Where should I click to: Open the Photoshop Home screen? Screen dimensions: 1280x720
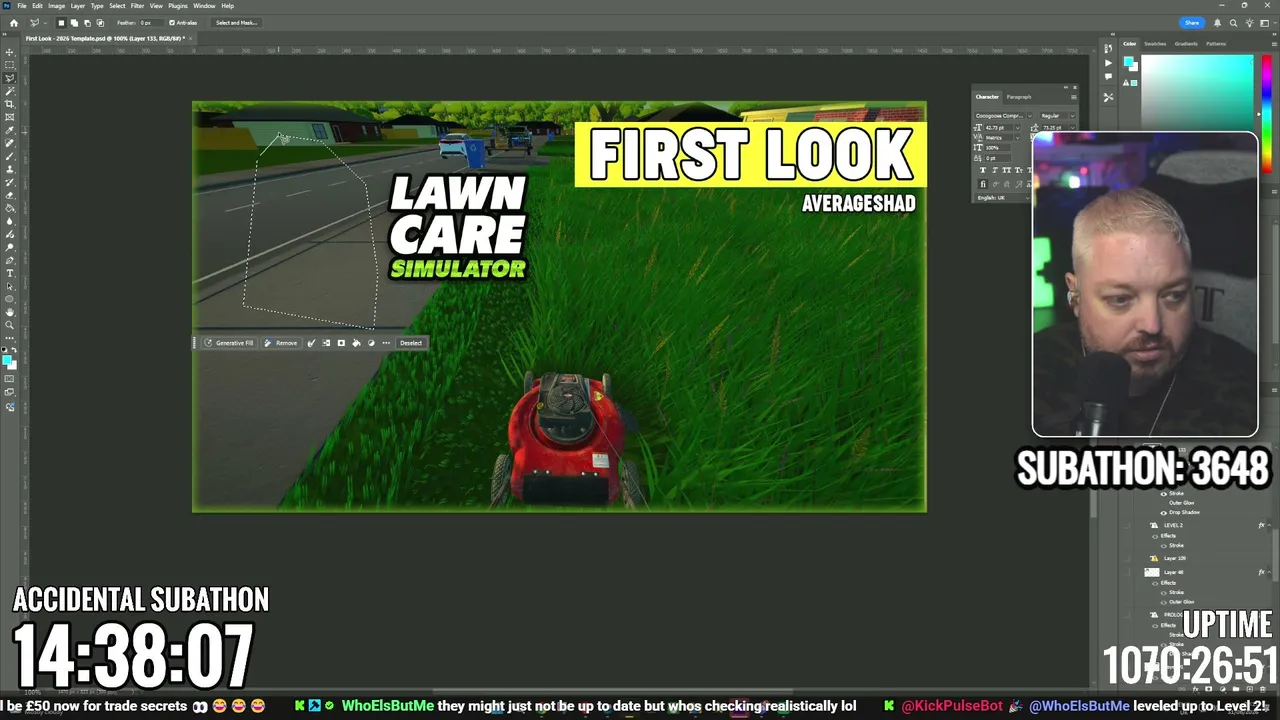(13, 22)
